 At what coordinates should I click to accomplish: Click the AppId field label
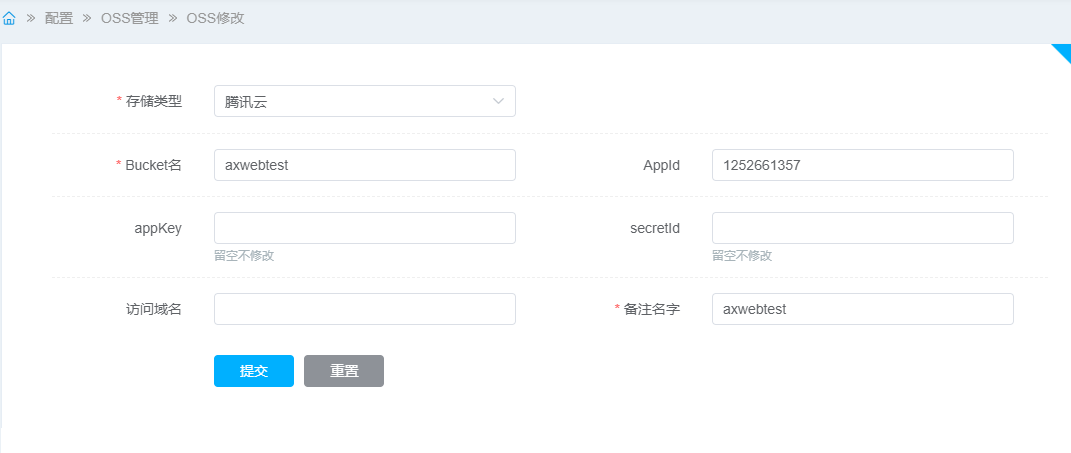(x=661, y=165)
